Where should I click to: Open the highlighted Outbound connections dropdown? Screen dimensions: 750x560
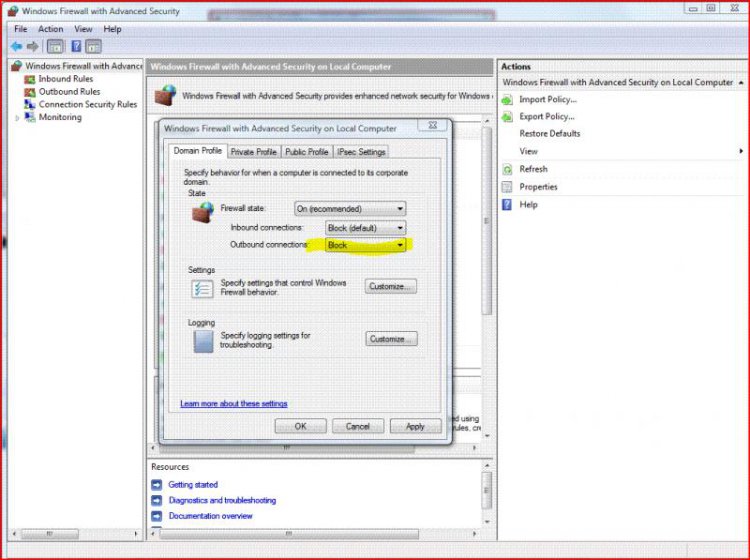pos(366,245)
